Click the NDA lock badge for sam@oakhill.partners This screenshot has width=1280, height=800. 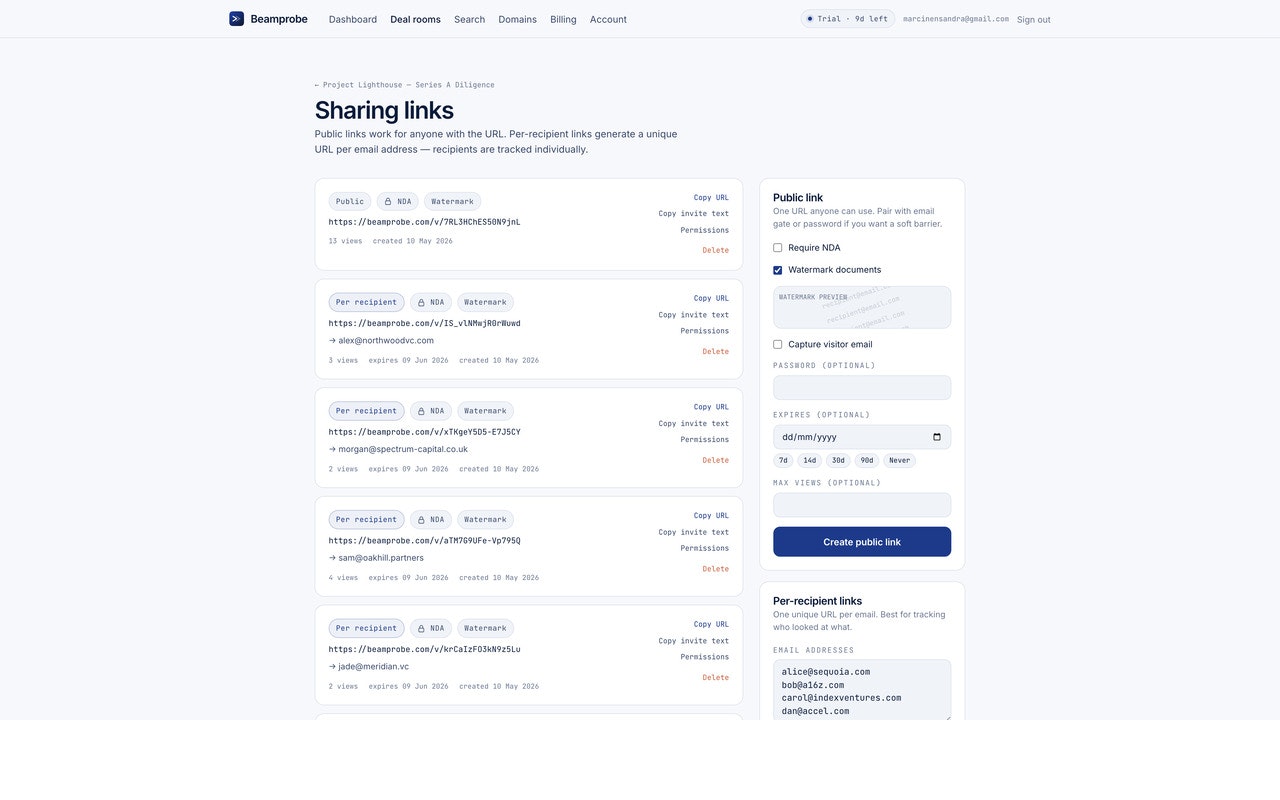click(431, 520)
